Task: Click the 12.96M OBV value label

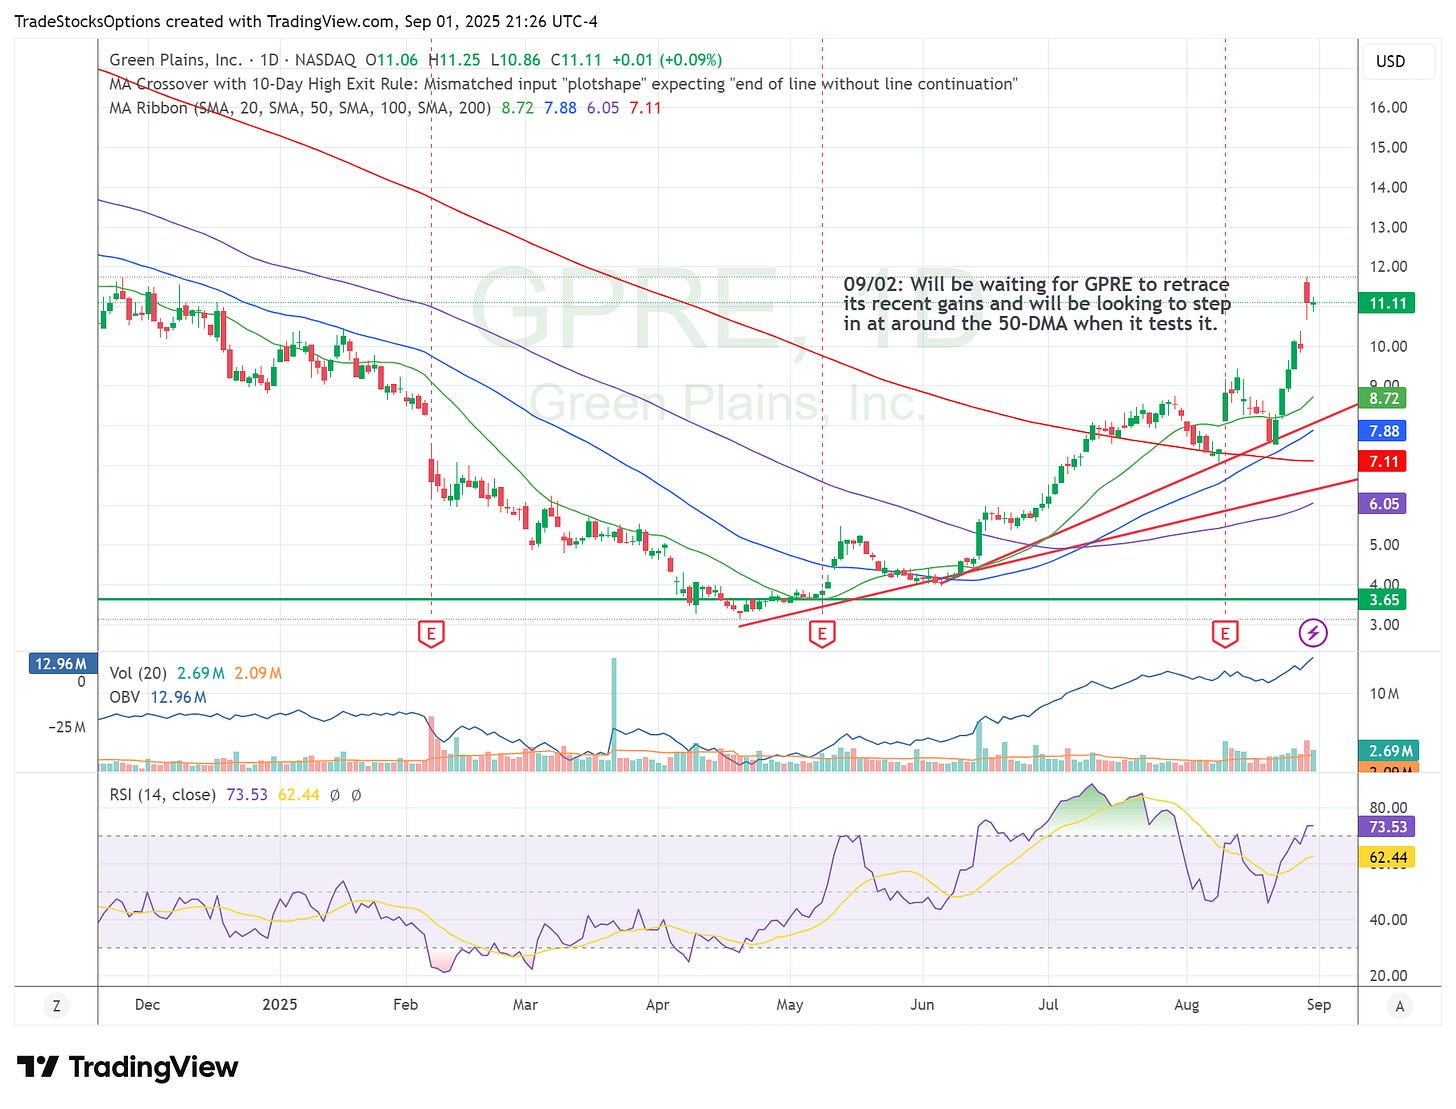Action: 61,664
